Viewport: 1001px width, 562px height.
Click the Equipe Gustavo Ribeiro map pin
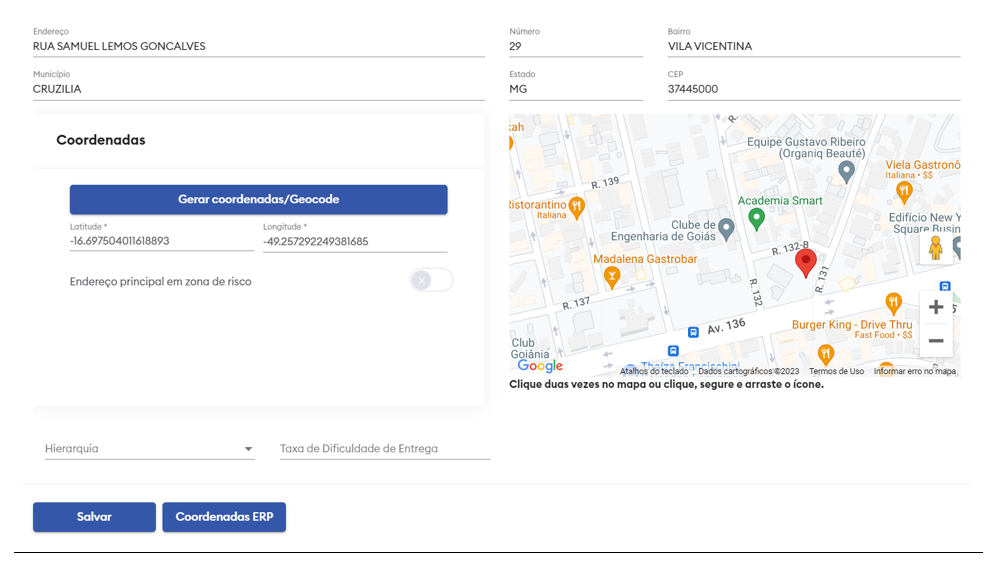[x=846, y=172]
